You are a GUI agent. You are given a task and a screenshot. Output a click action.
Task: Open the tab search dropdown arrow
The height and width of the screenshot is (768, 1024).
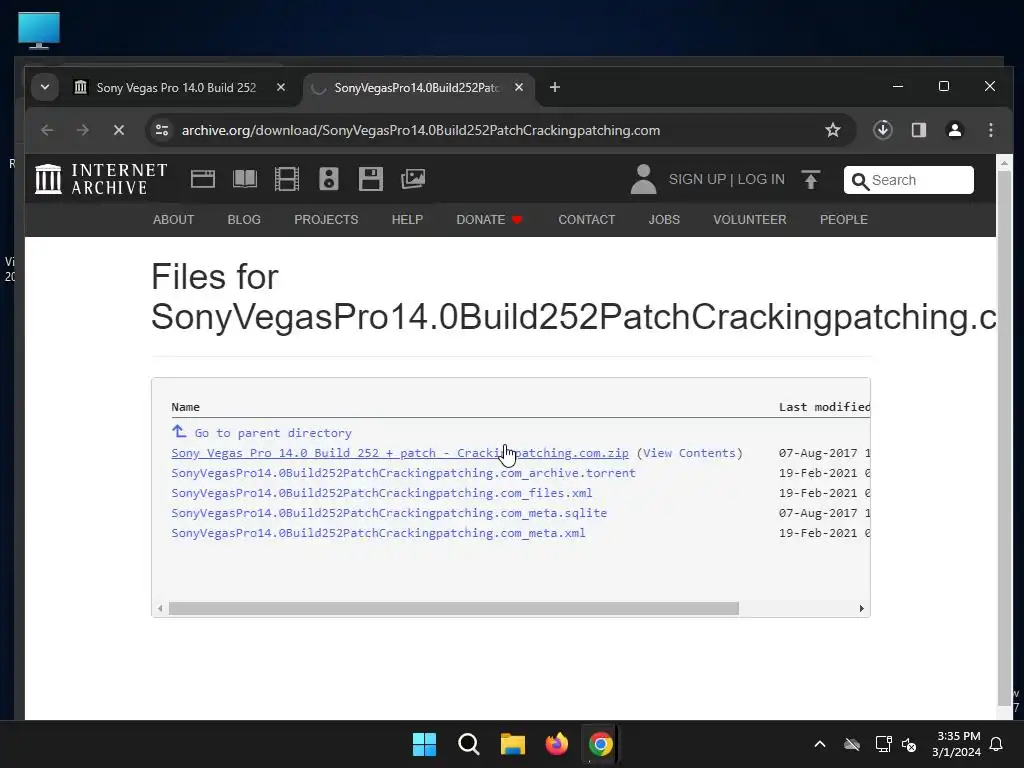click(44, 87)
